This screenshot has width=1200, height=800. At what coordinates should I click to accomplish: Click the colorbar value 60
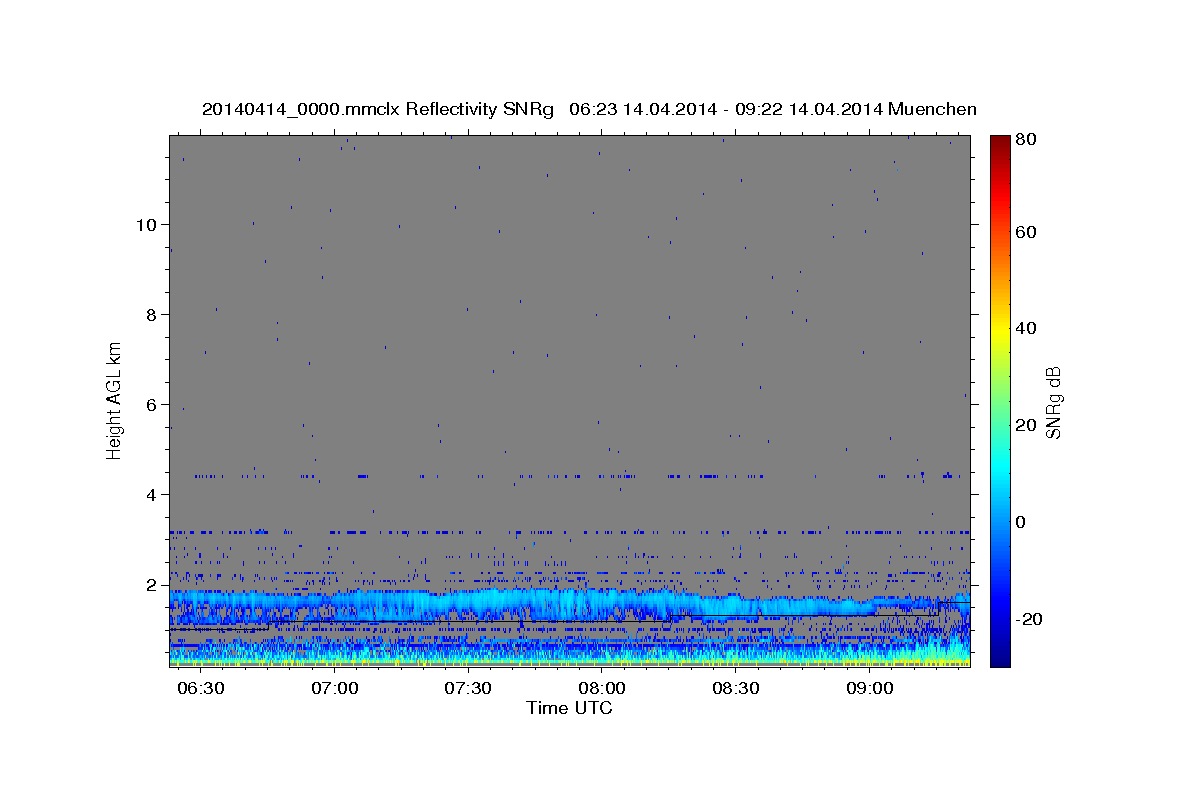(x=1024, y=232)
